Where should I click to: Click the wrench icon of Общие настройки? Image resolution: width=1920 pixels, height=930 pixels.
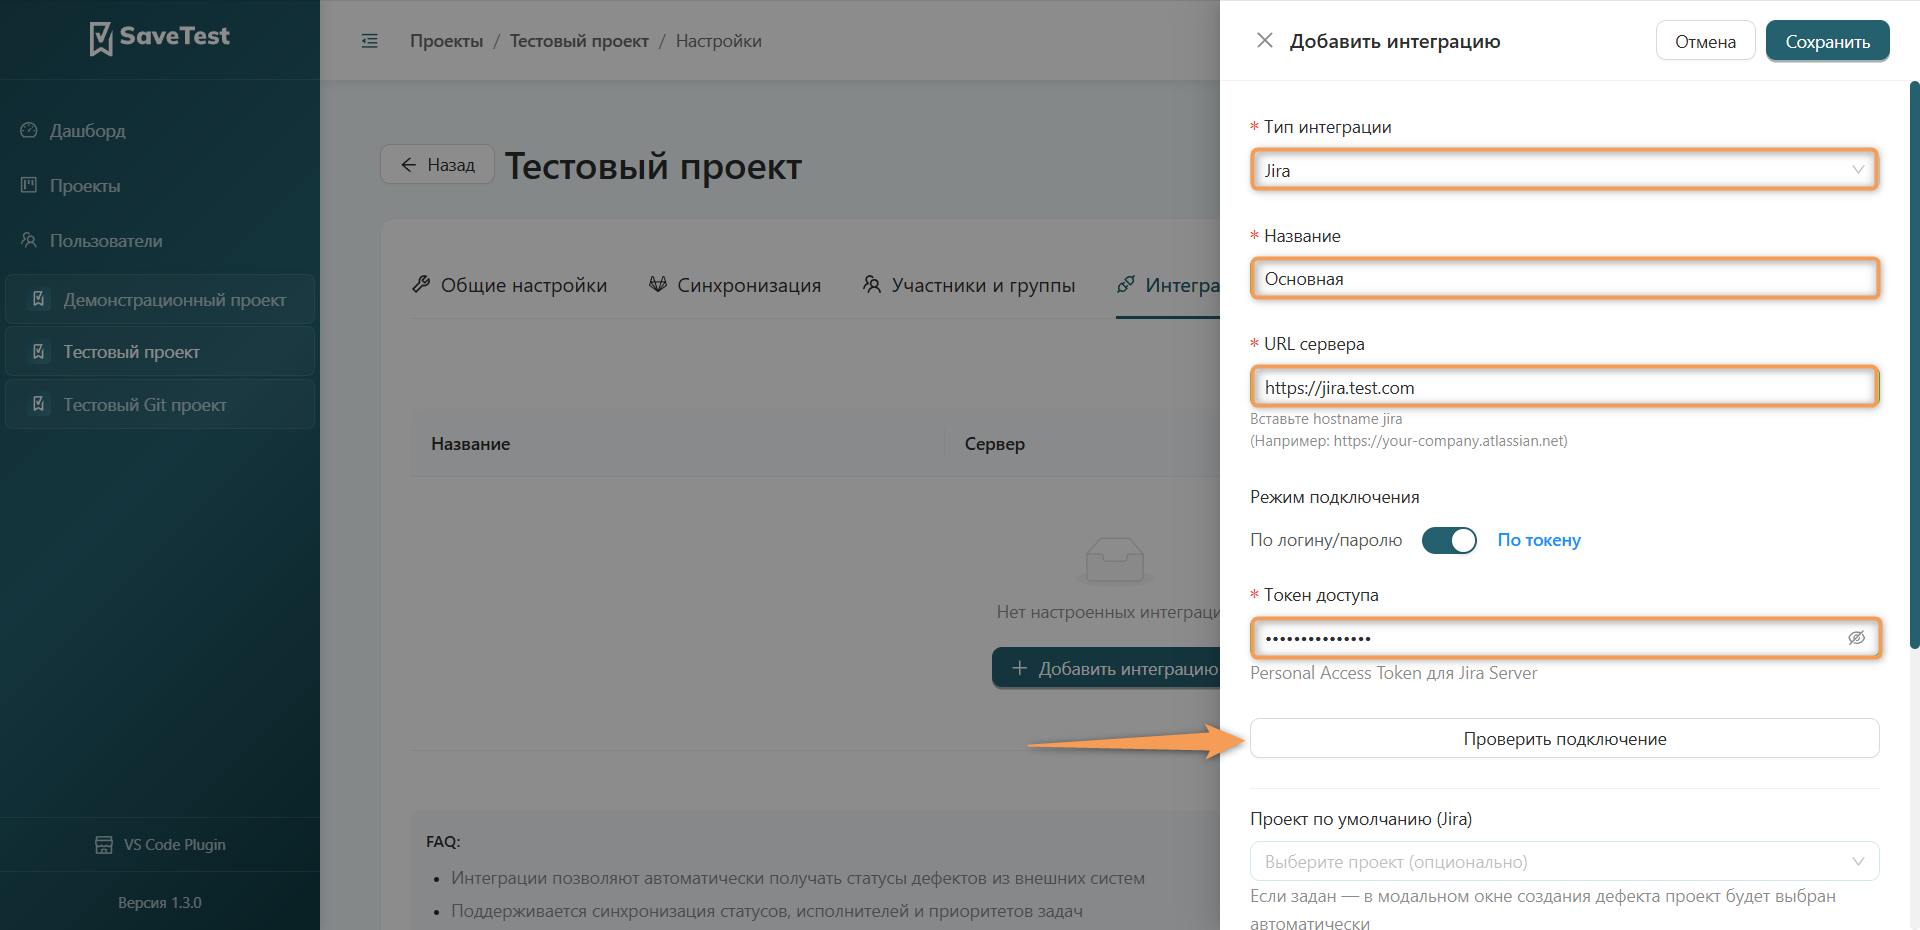[x=421, y=285]
